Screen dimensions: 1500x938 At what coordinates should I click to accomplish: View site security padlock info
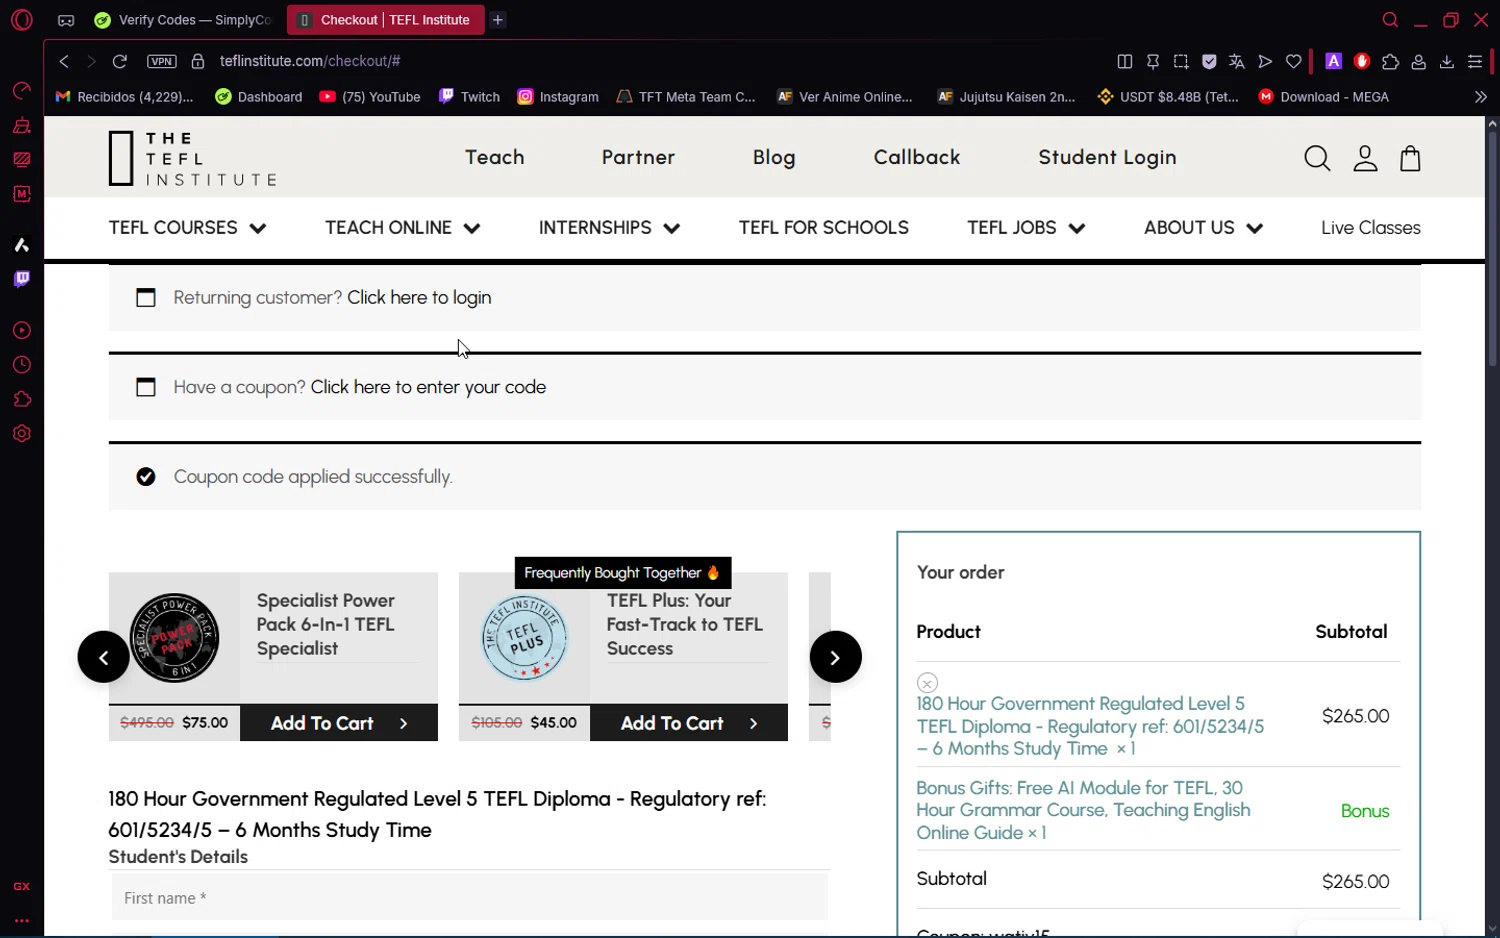coord(198,61)
